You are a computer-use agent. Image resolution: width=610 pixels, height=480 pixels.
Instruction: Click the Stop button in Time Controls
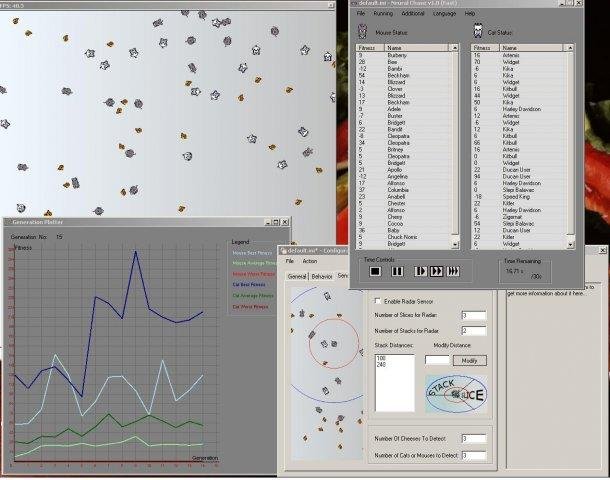point(375,271)
